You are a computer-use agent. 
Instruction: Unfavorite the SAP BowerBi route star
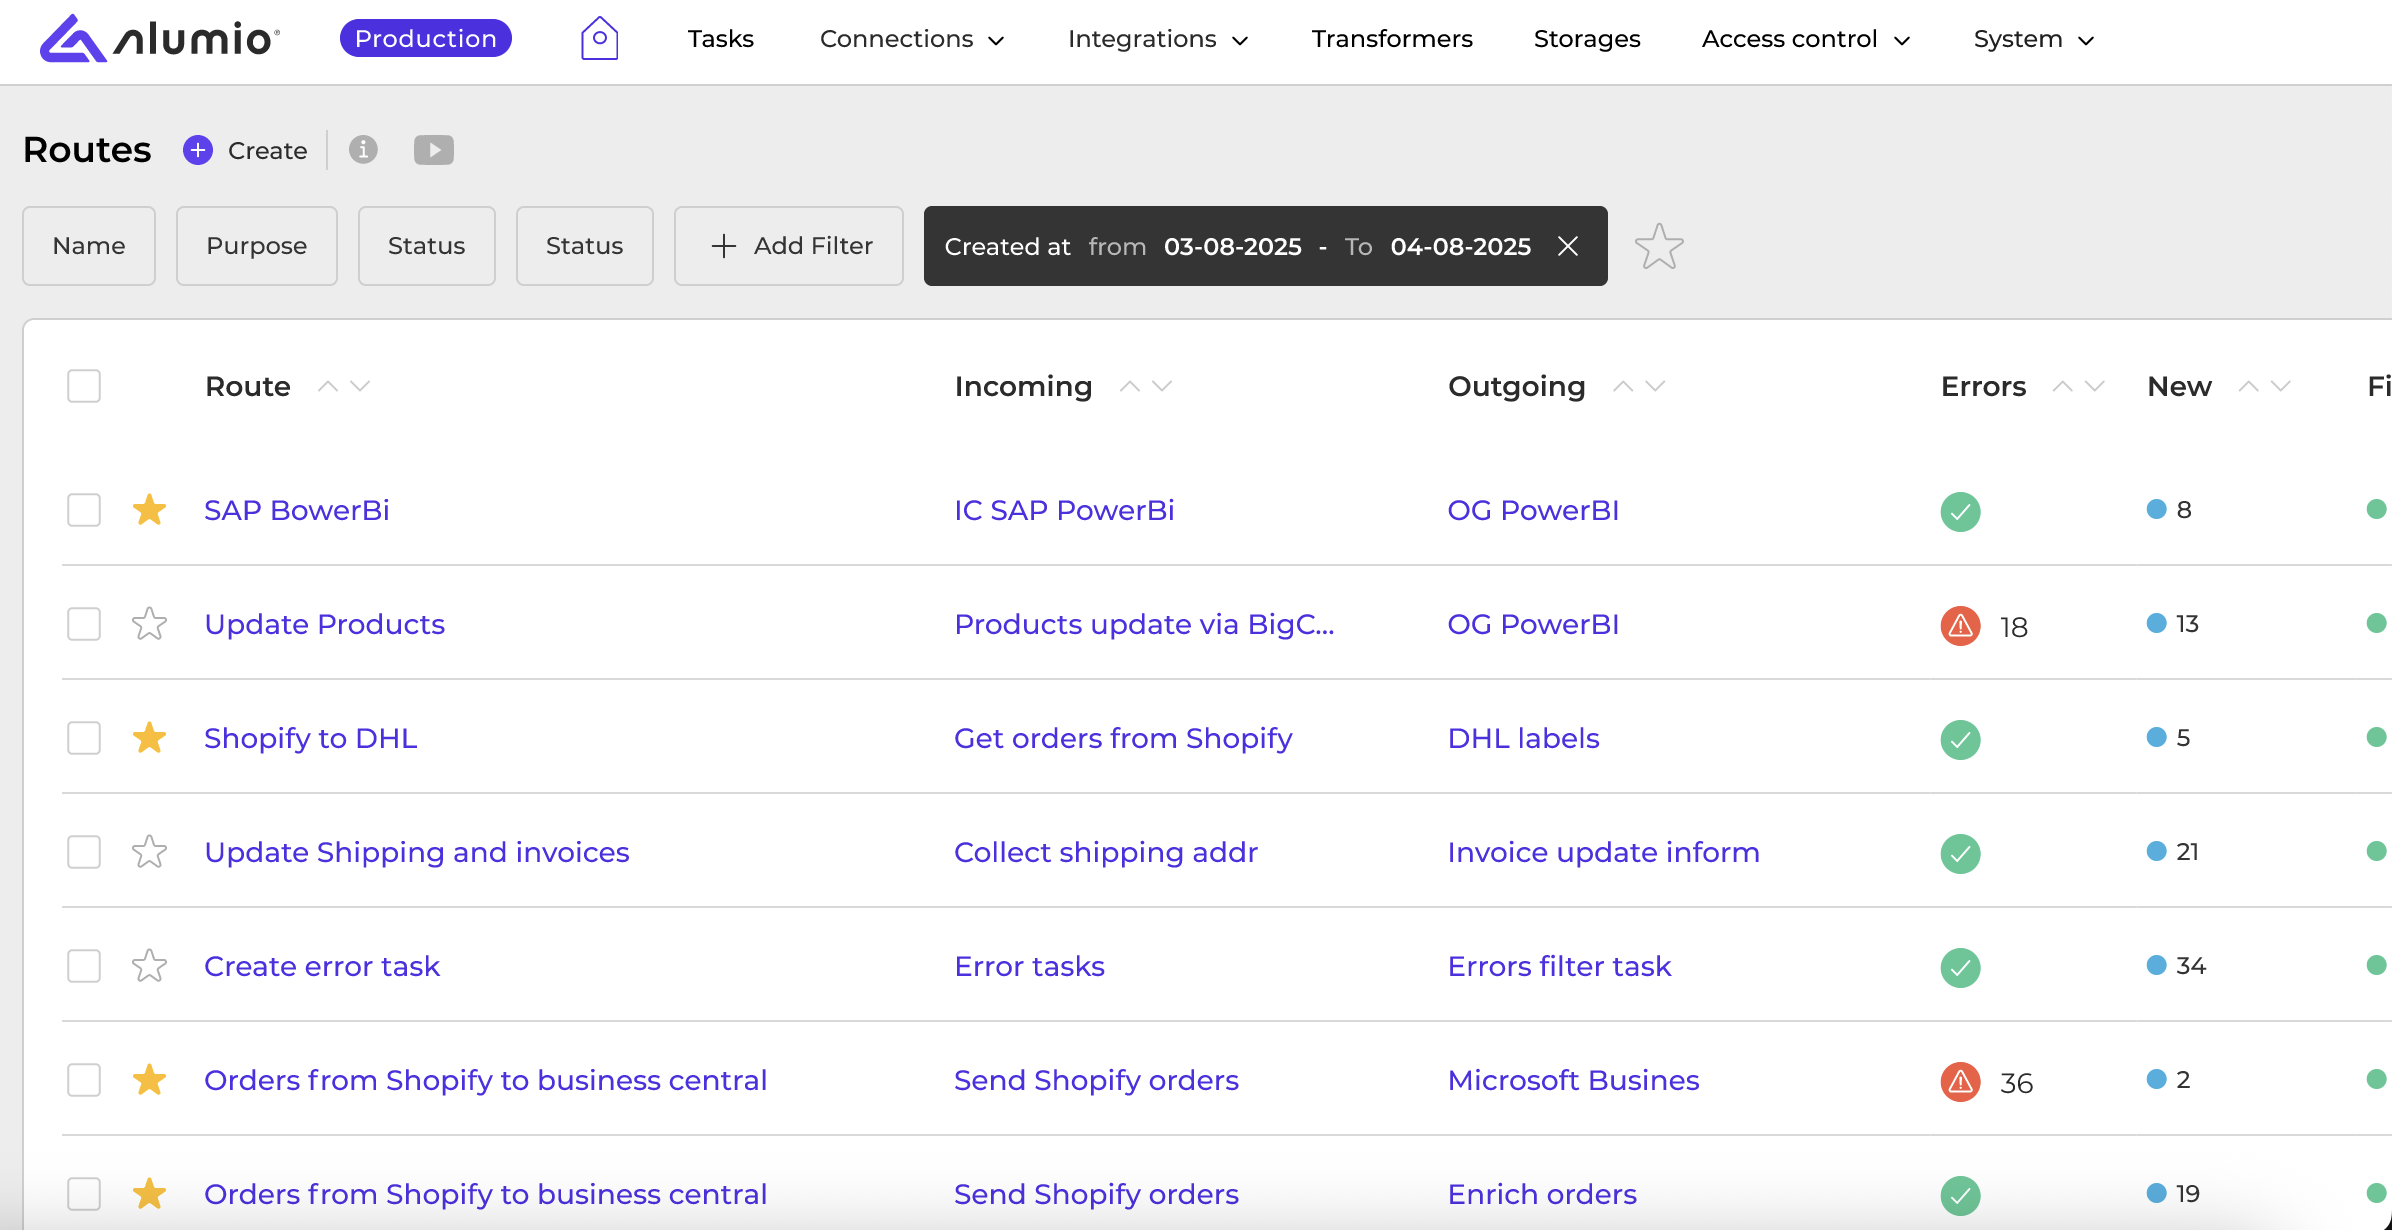[x=149, y=510]
